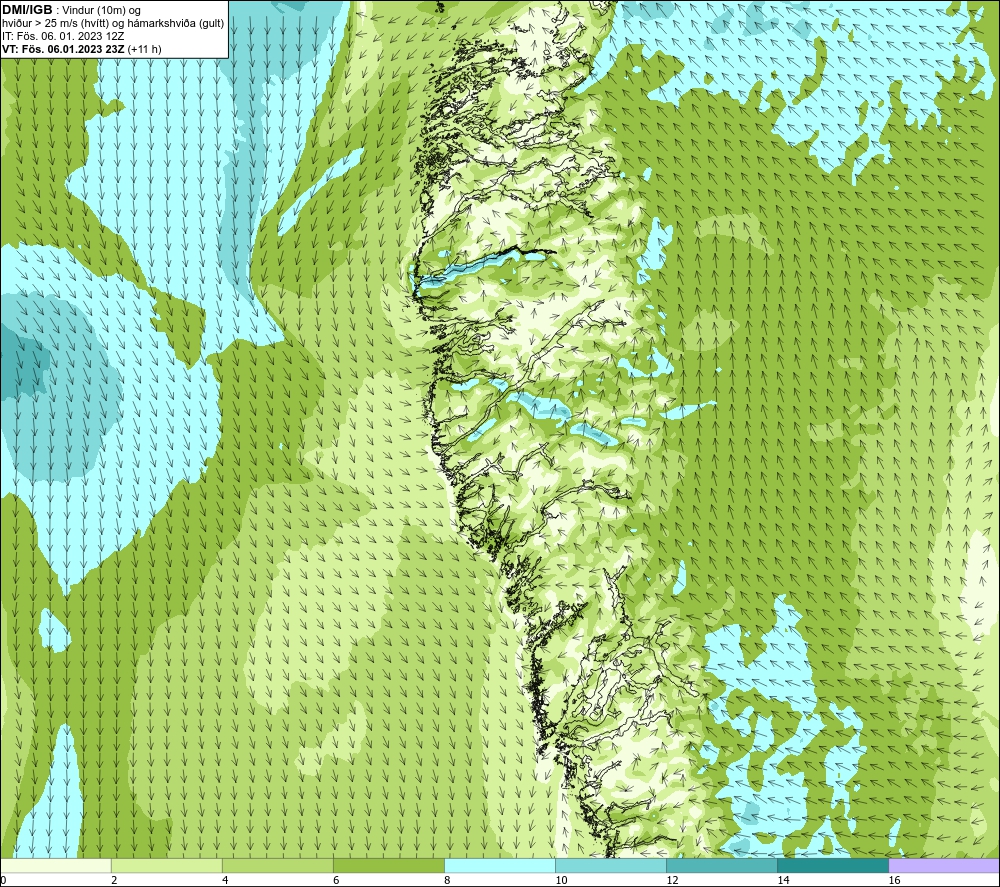Click the legend scale label '2'
The image size is (1000, 887).
(x=114, y=881)
